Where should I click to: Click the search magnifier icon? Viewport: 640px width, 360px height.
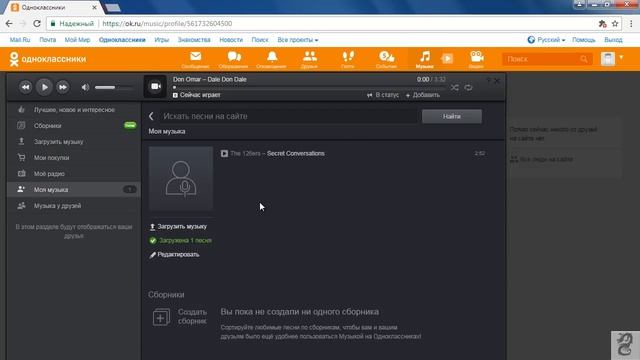pyautogui.click(x=584, y=59)
